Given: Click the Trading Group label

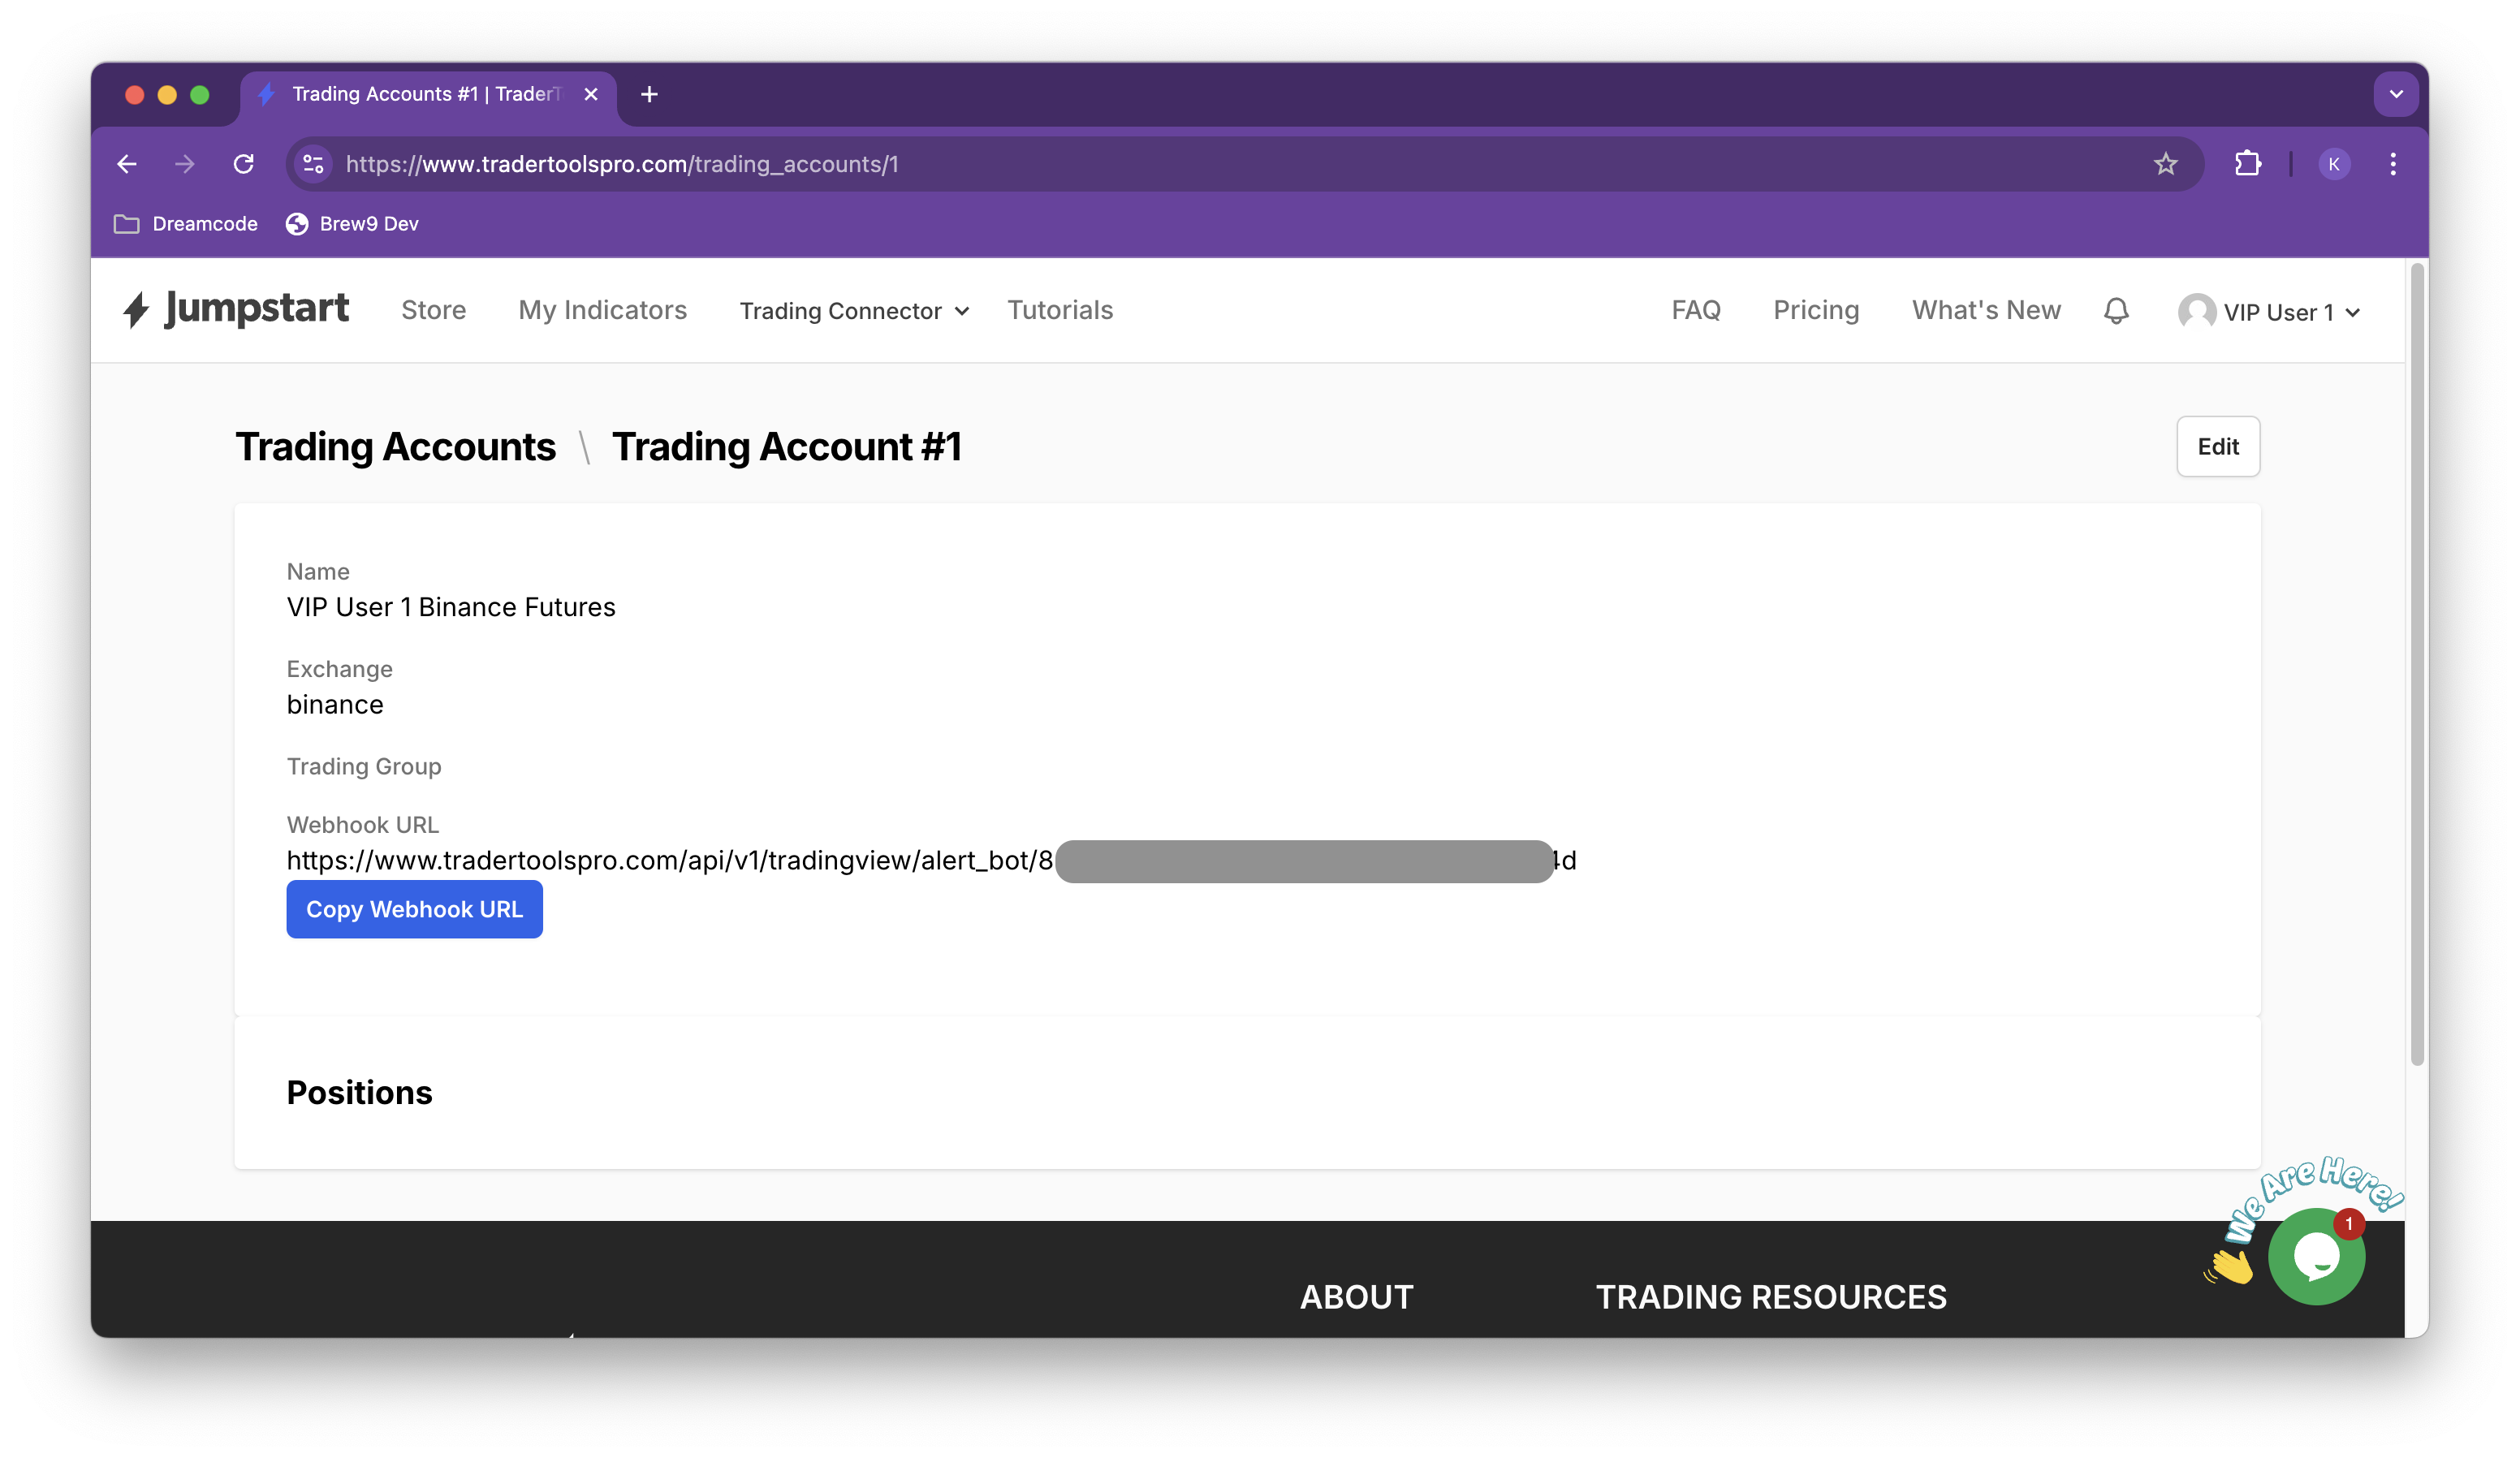Looking at the screenshot, I should tap(364, 766).
